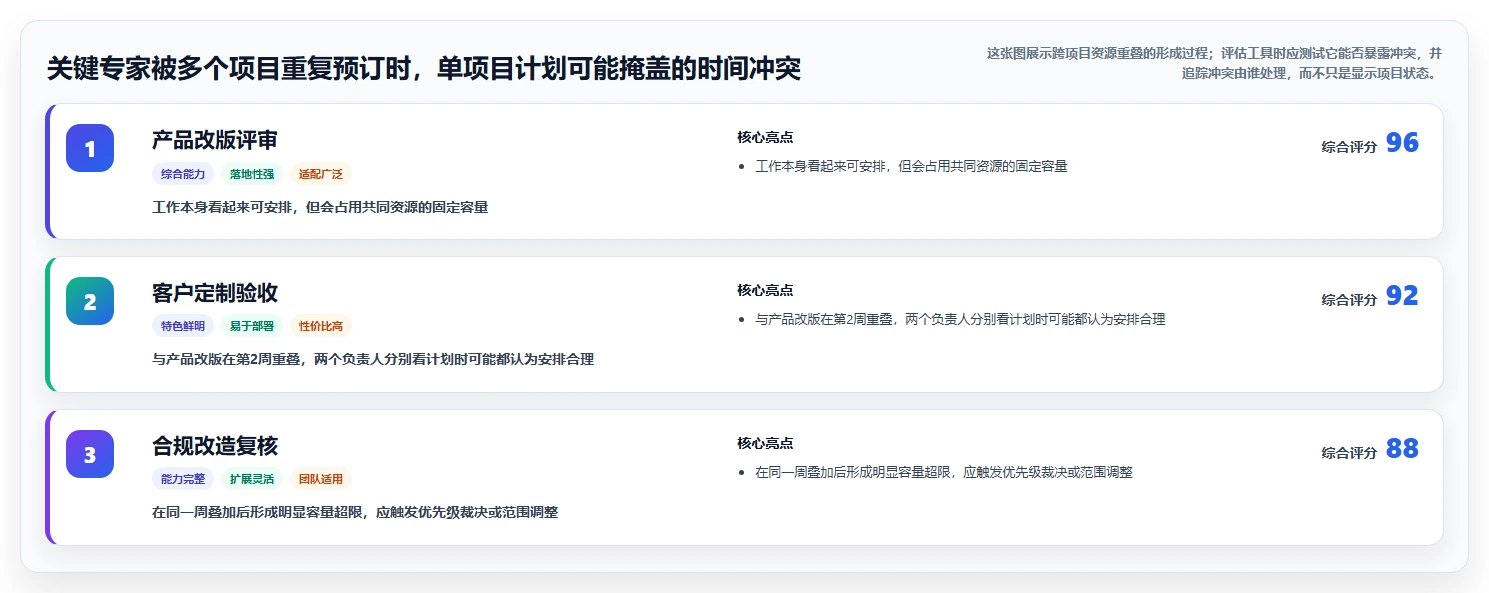Click 综合评分 label beside score 92
This screenshot has width=1489, height=593.
point(1349,299)
